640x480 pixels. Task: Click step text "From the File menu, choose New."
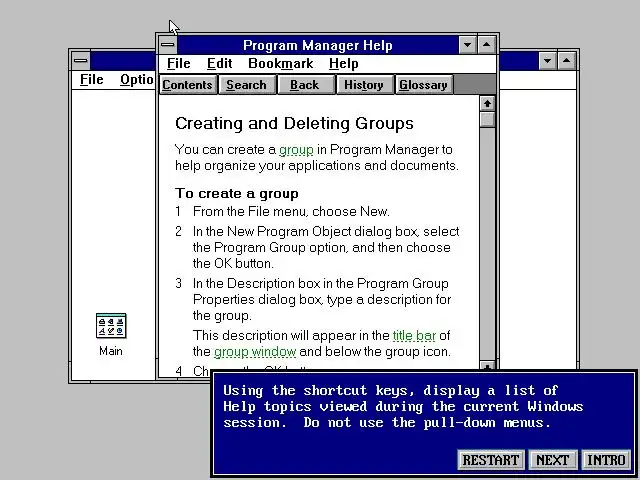pyautogui.click(x=291, y=211)
